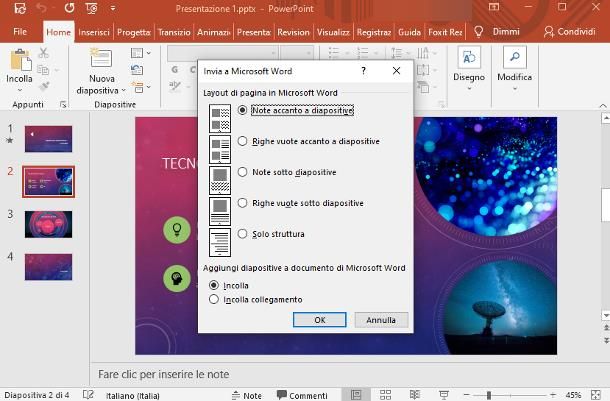Open the Inserisci tab

[94, 32]
